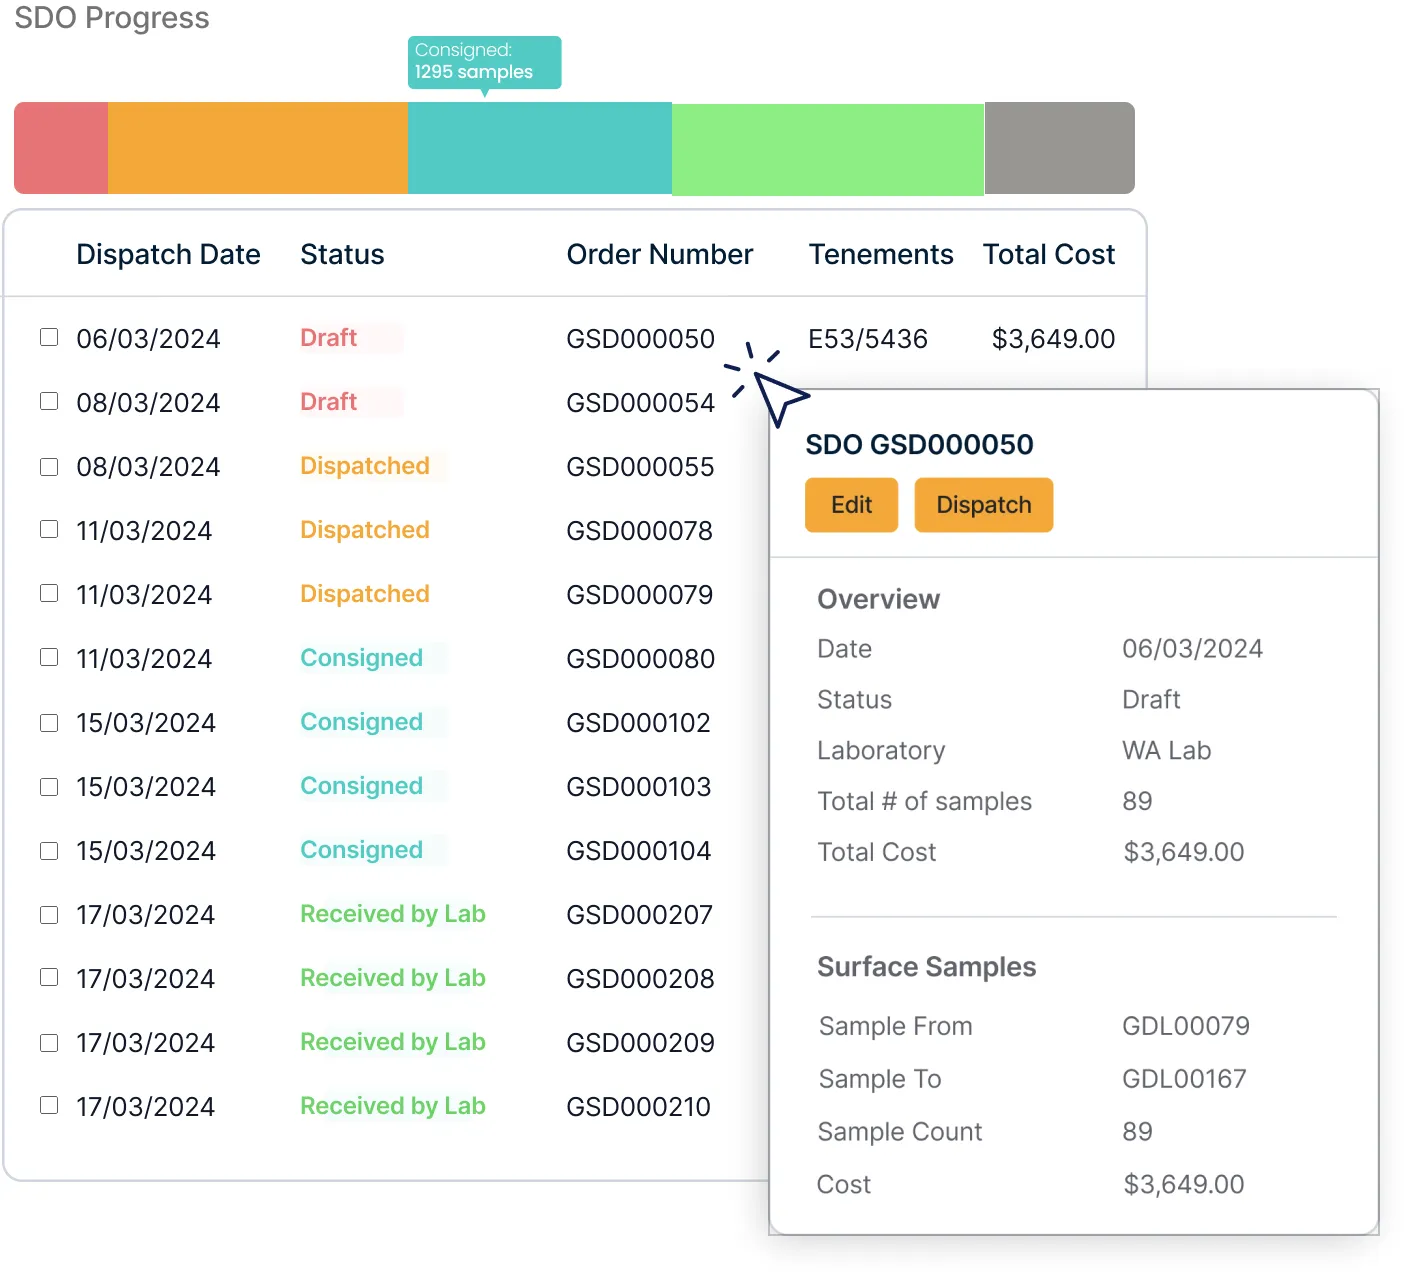The height and width of the screenshot is (1280, 1412).
Task: Check the checkbox for order GSD000104
Action: point(49,850)
